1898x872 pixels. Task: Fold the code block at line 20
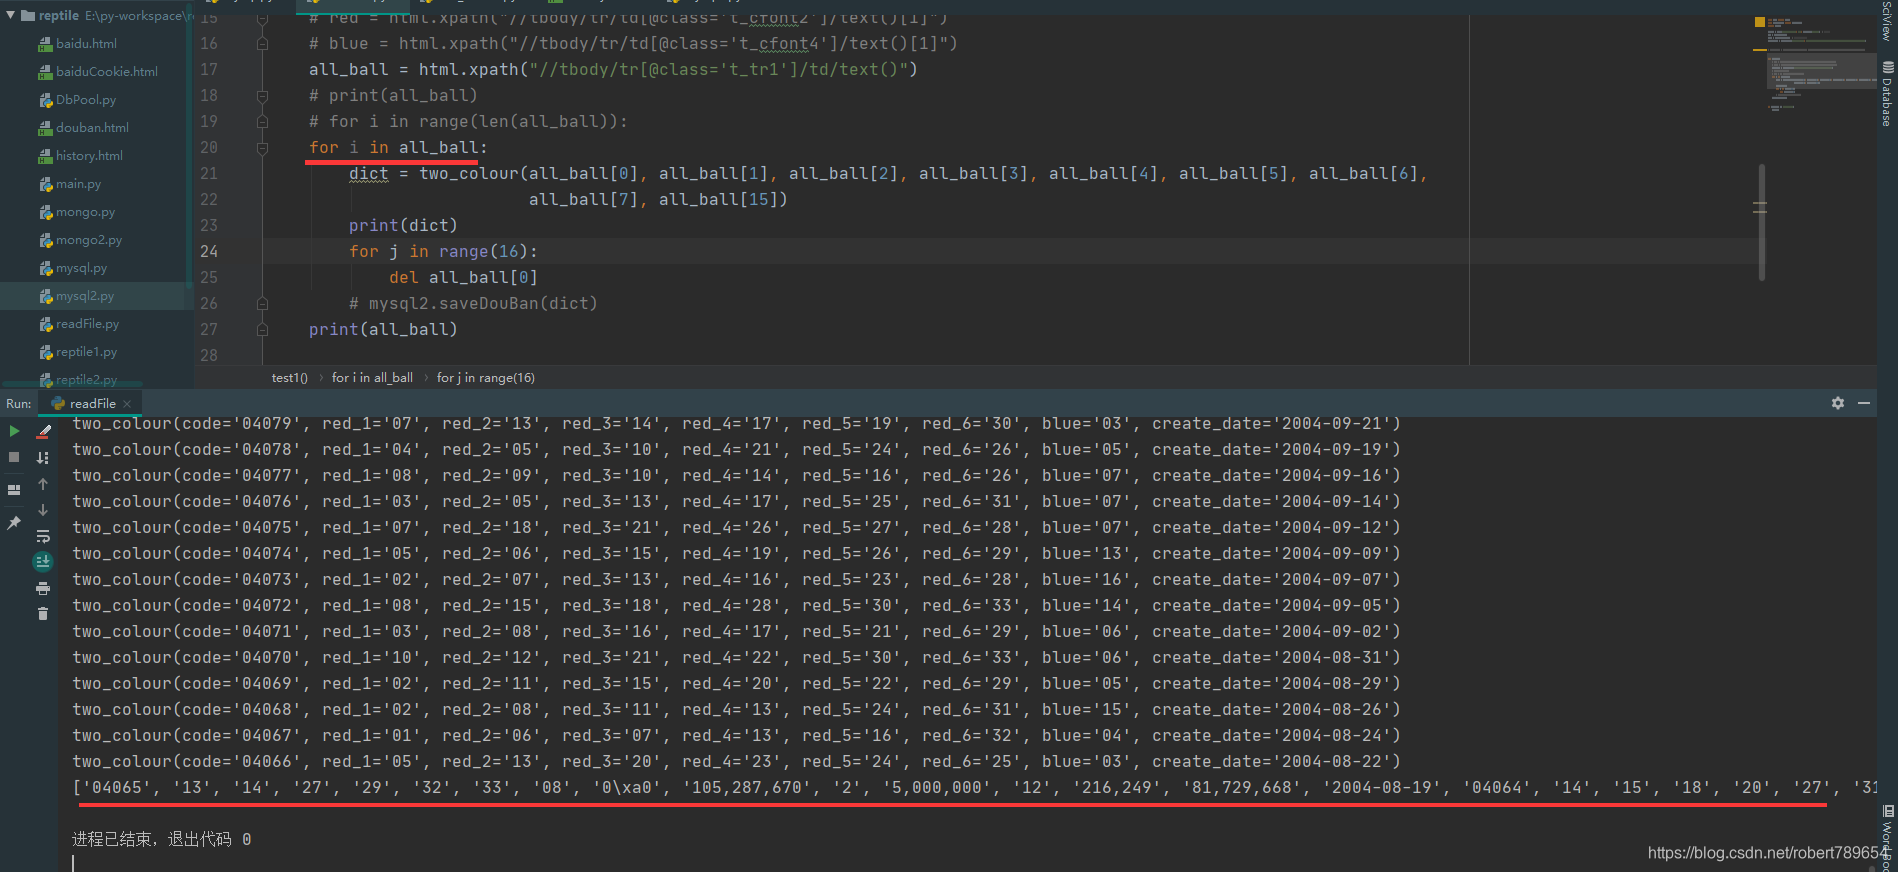point(262,148)
